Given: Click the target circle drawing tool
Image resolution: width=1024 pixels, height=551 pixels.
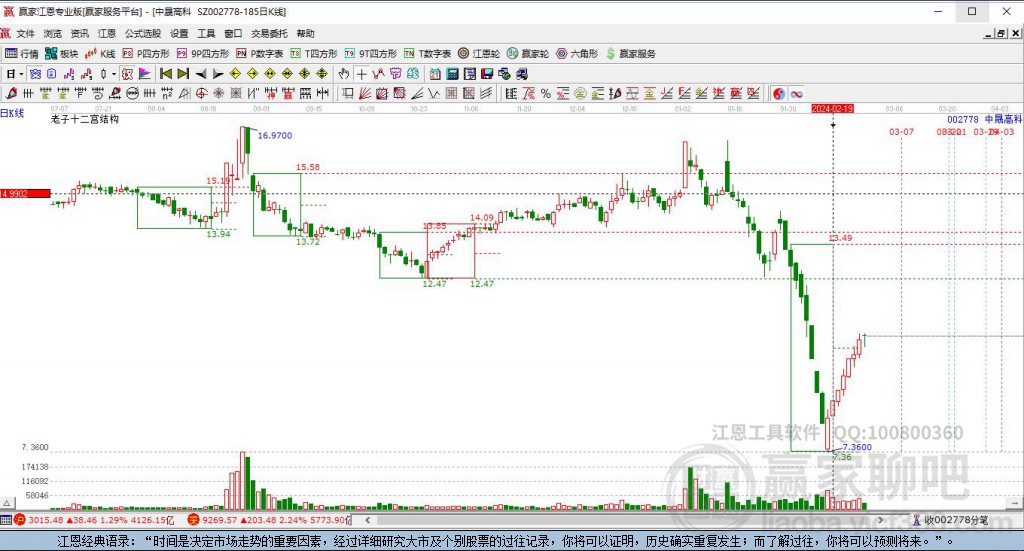Looking at the screenshot, I should point(202,94).
